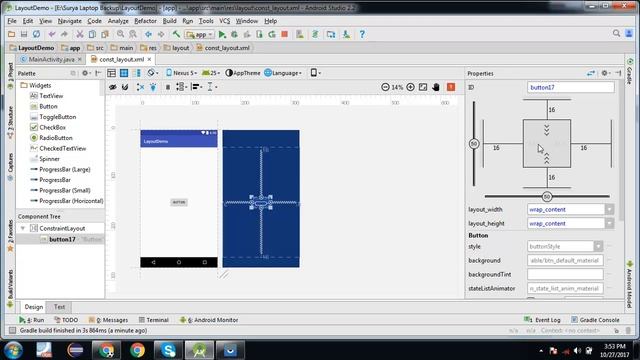The image size is (640, 360).
Task: Switch to the Text editor tab
Action: (59, 307)
